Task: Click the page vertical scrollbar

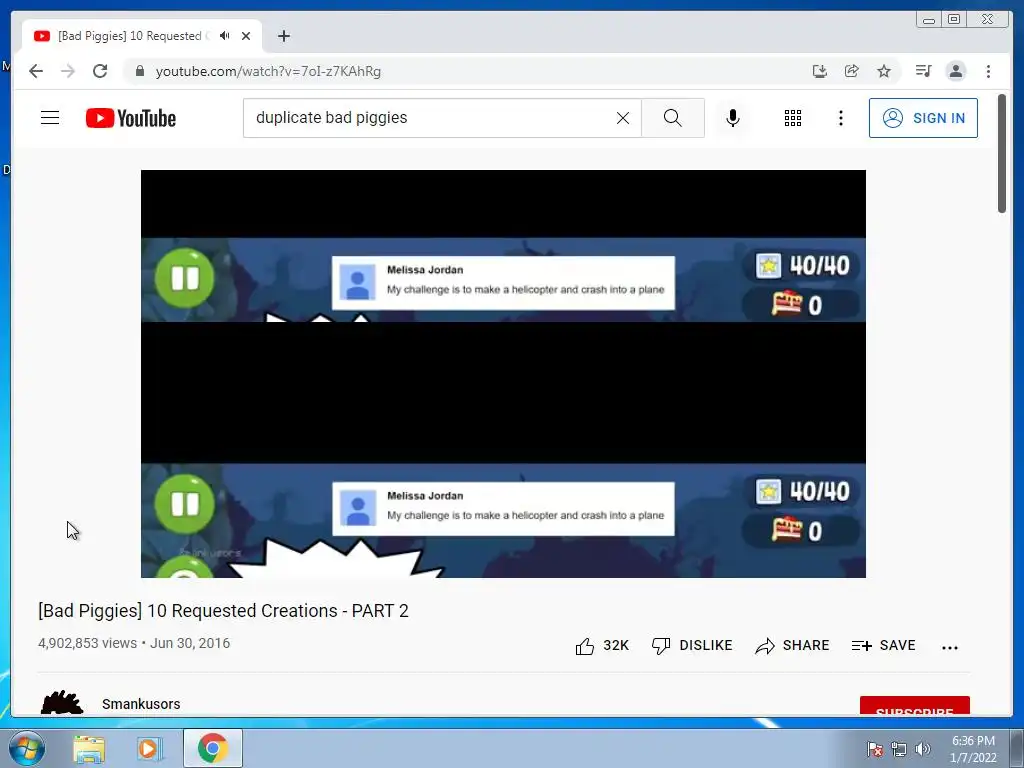Action: coord(1002,153)
